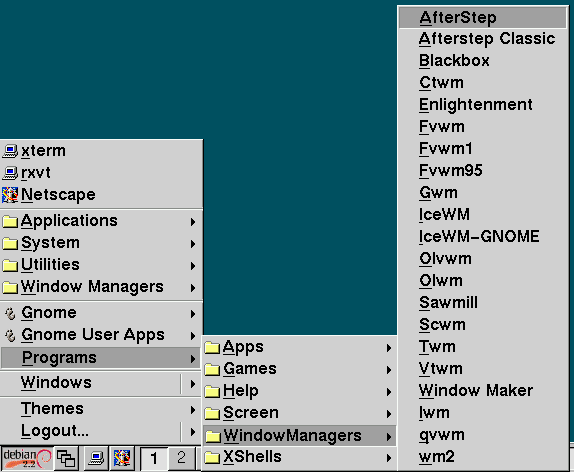Click the debian start button on taskbar

click(27, 458)
